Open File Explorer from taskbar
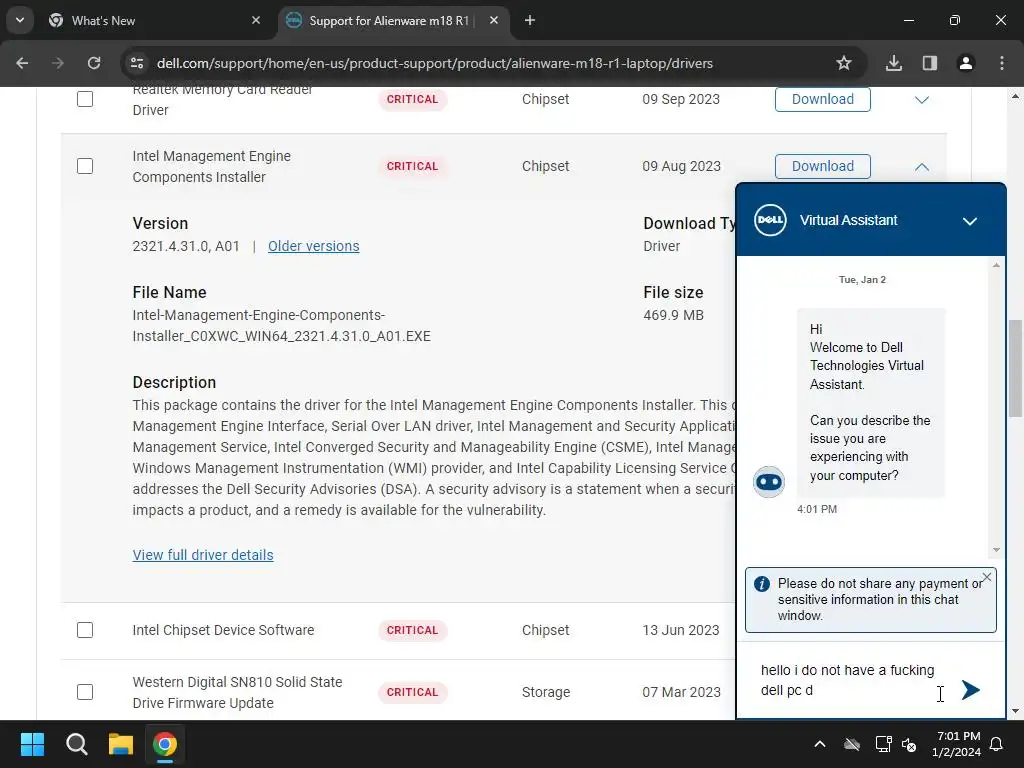This screenshot has height=768, width=1024. tap(121, 744)
